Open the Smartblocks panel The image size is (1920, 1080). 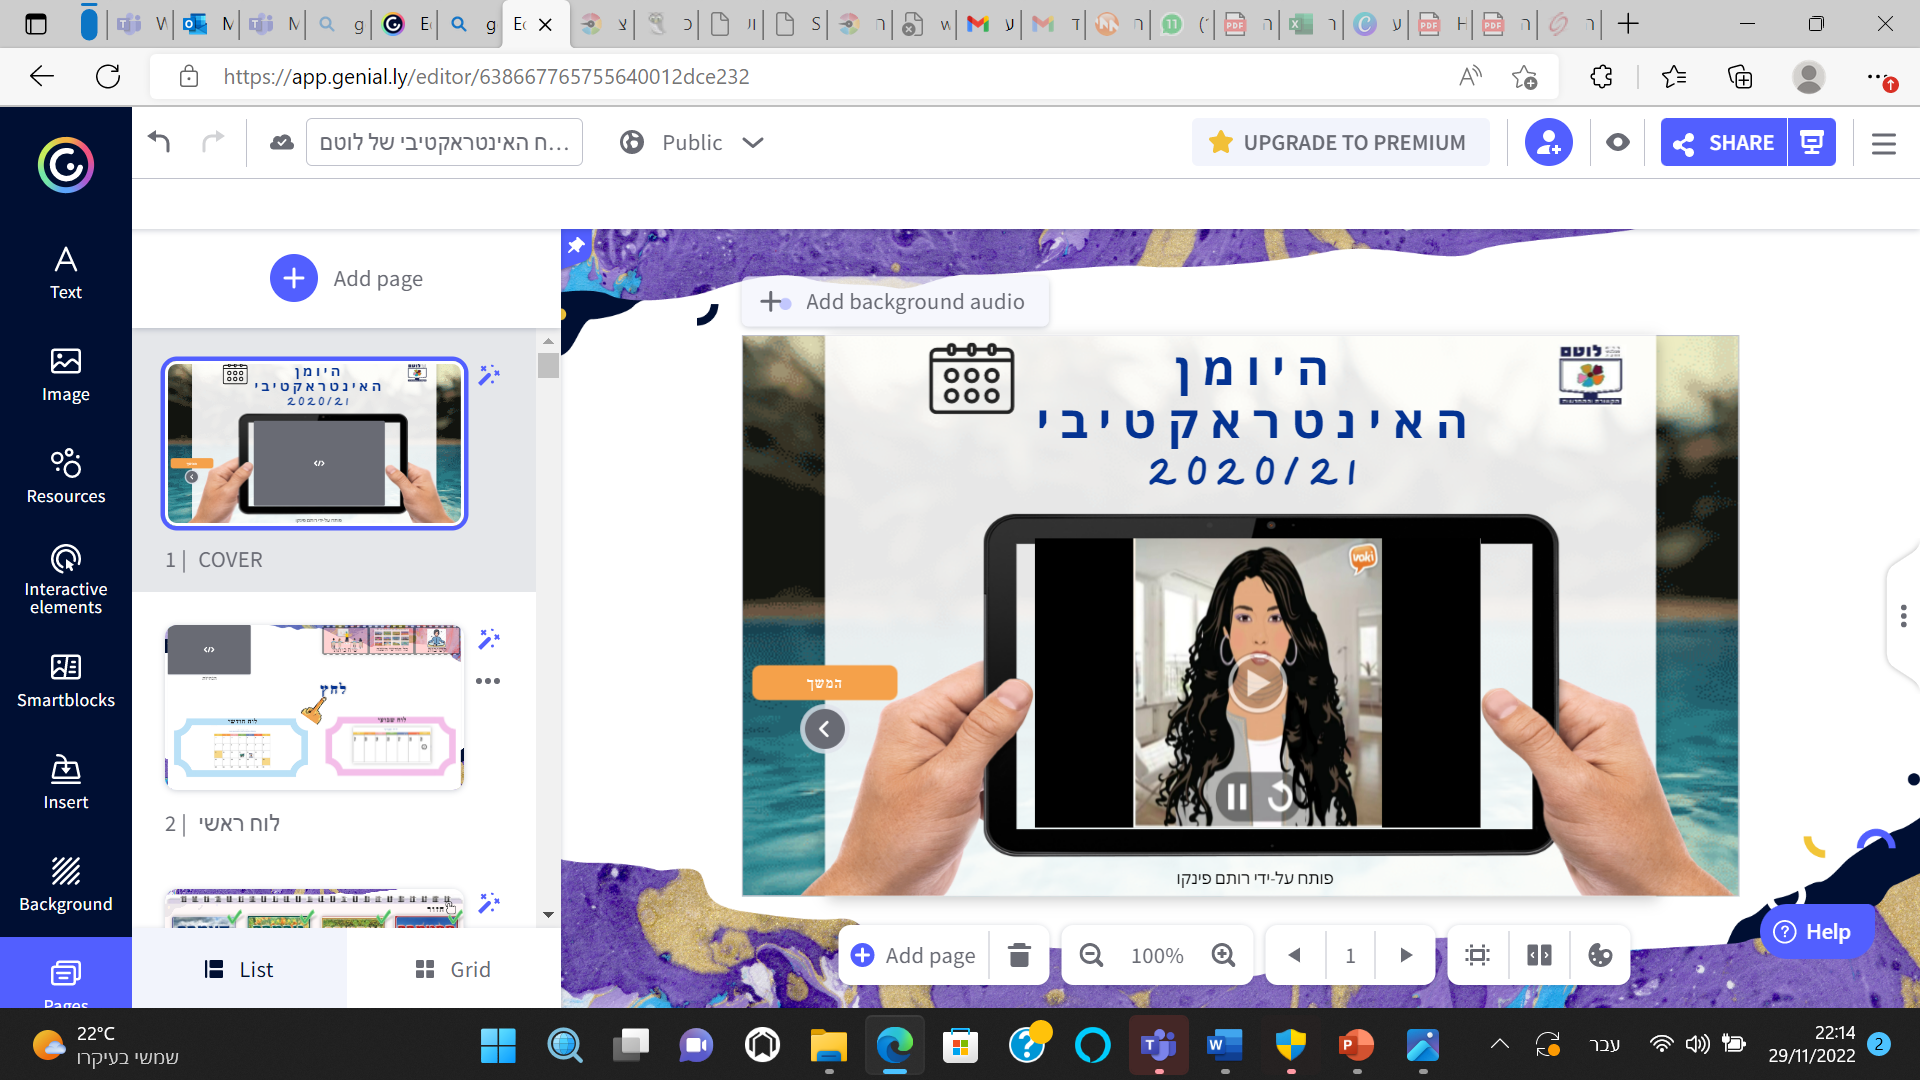(66, 680)
